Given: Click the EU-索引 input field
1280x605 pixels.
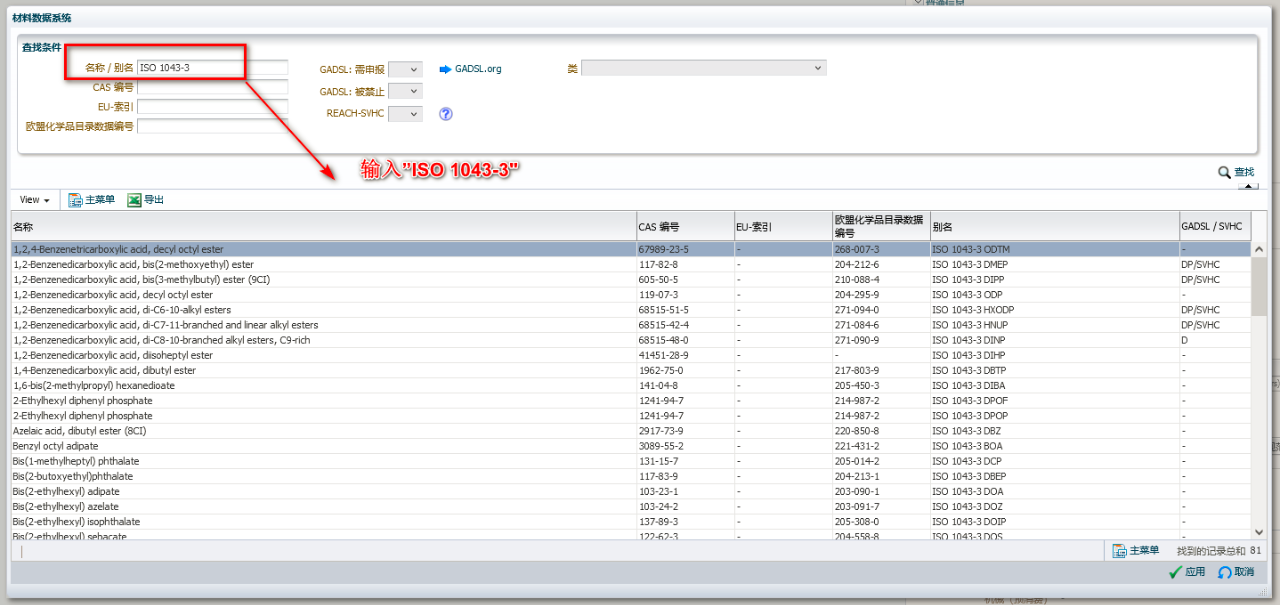Looking at the screenshot, I should point(212,106).
